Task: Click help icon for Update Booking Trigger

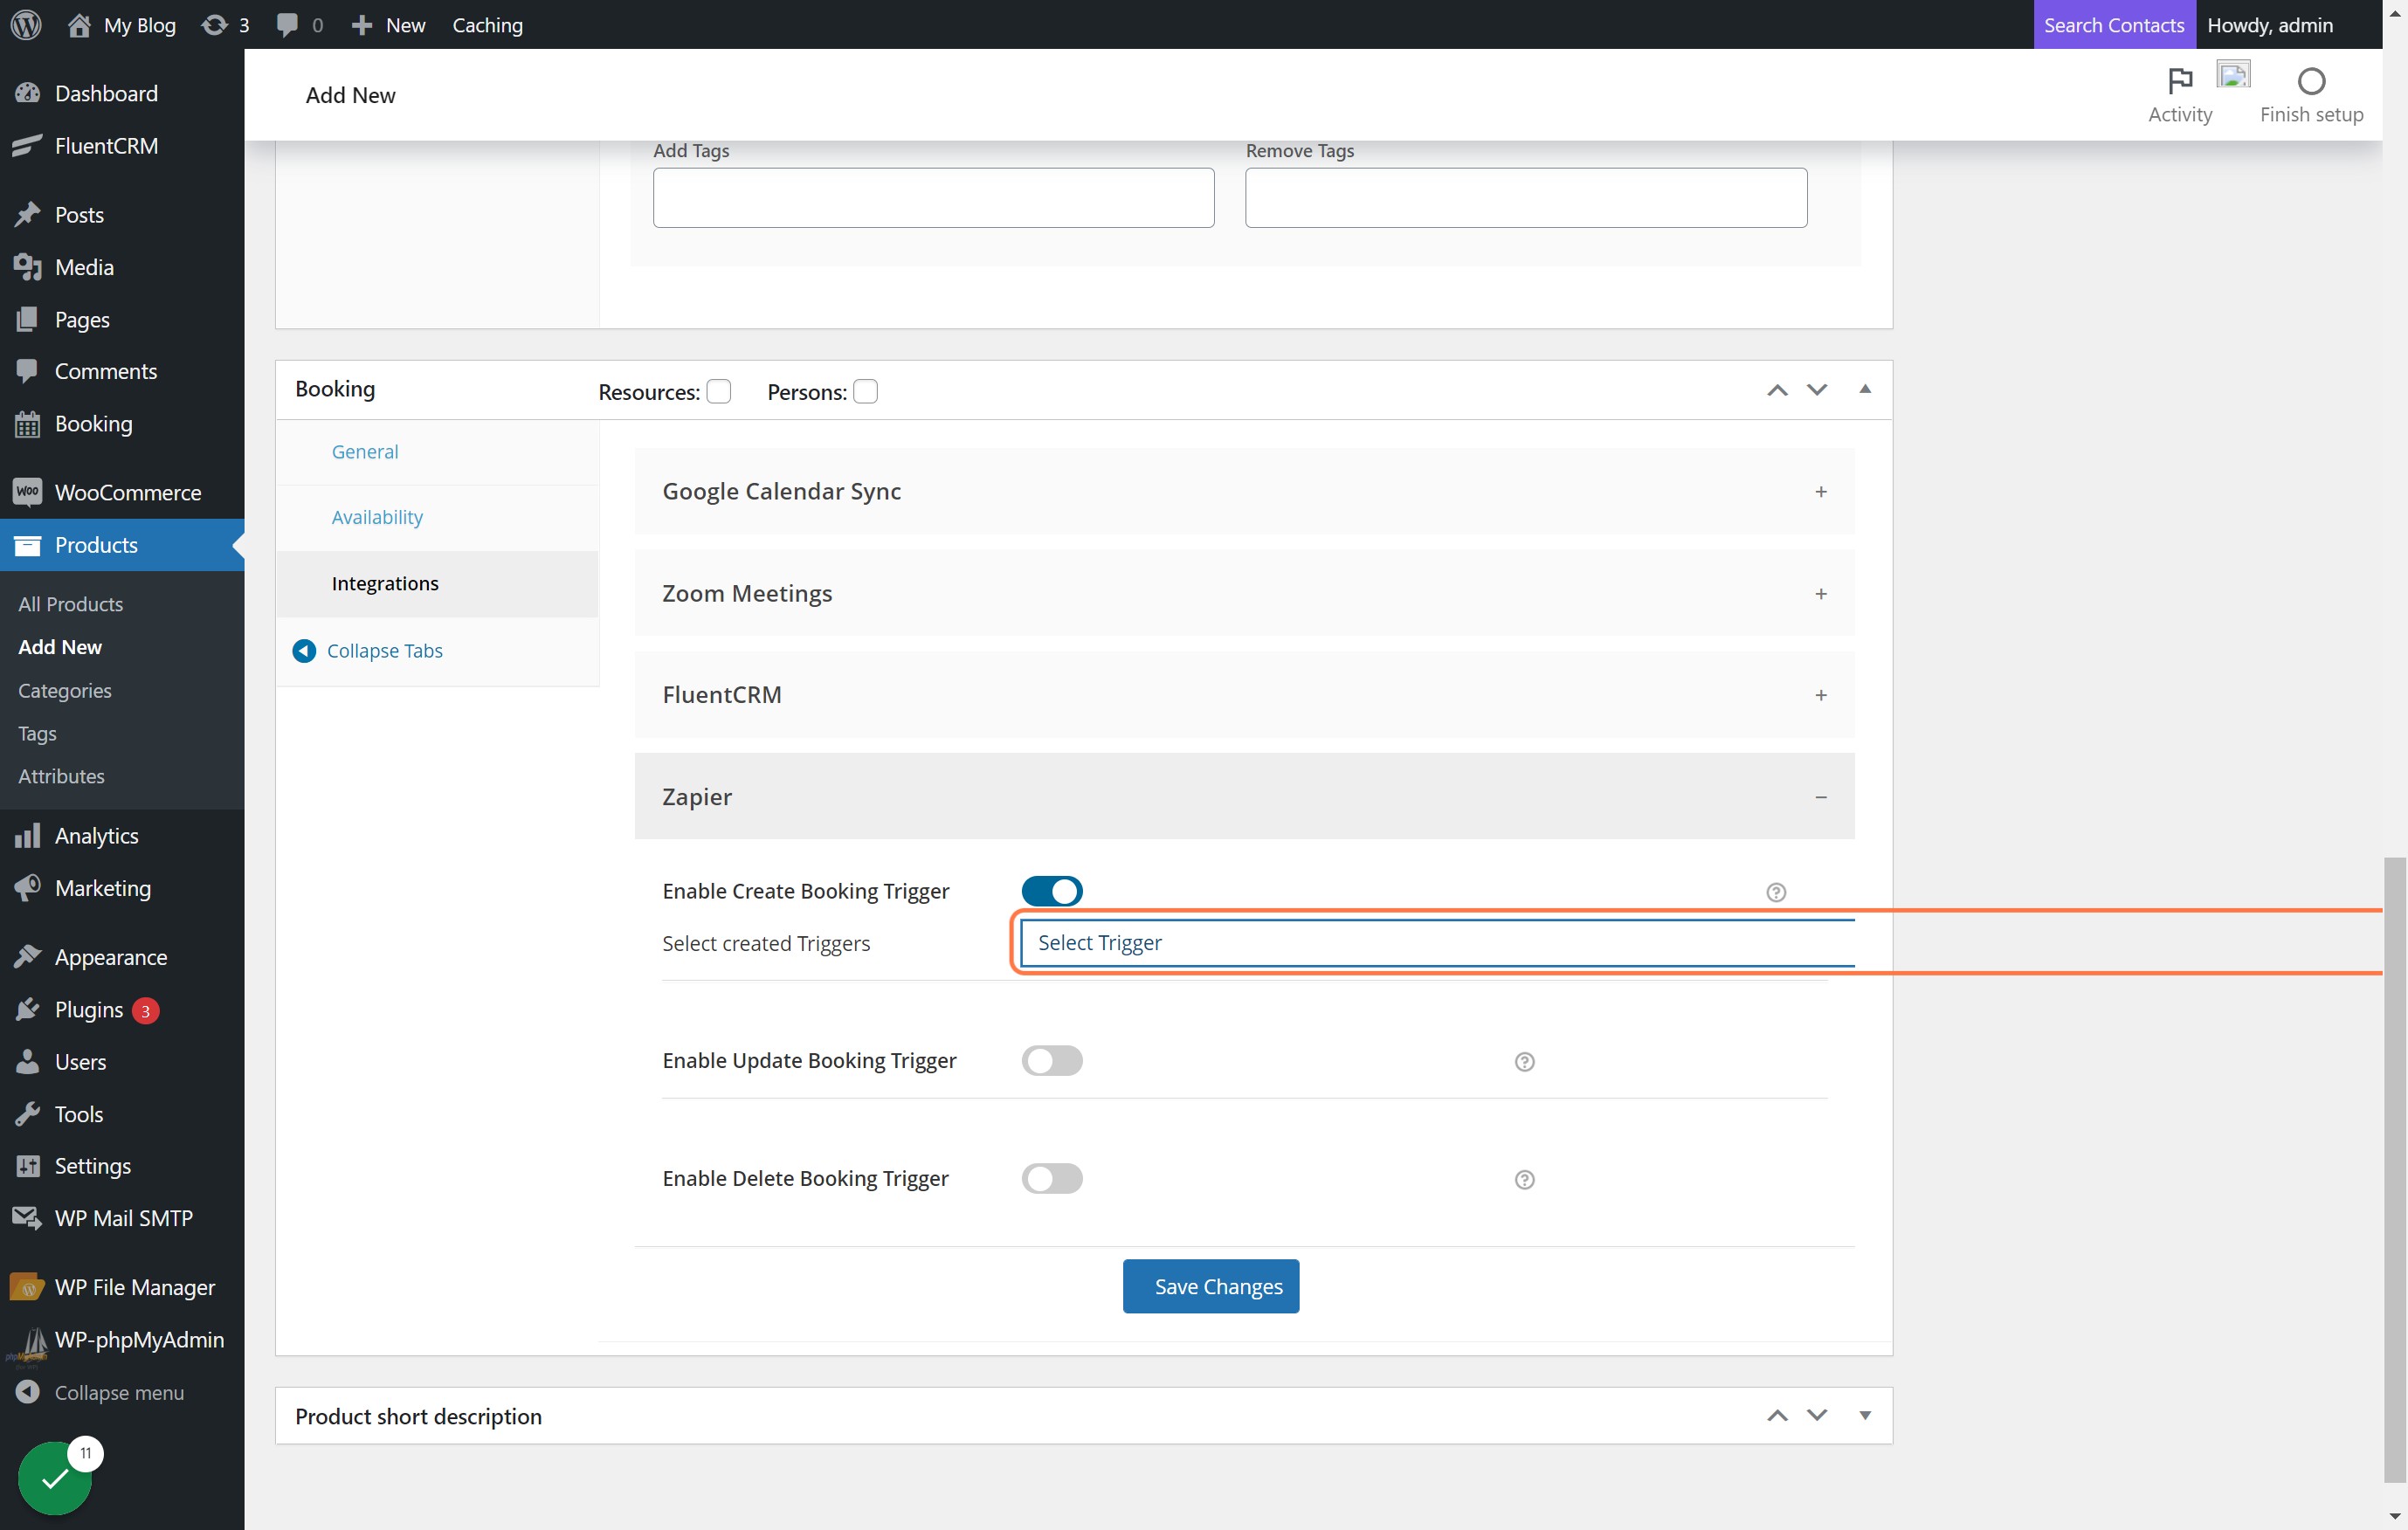Action: tap(1524, 1061)
